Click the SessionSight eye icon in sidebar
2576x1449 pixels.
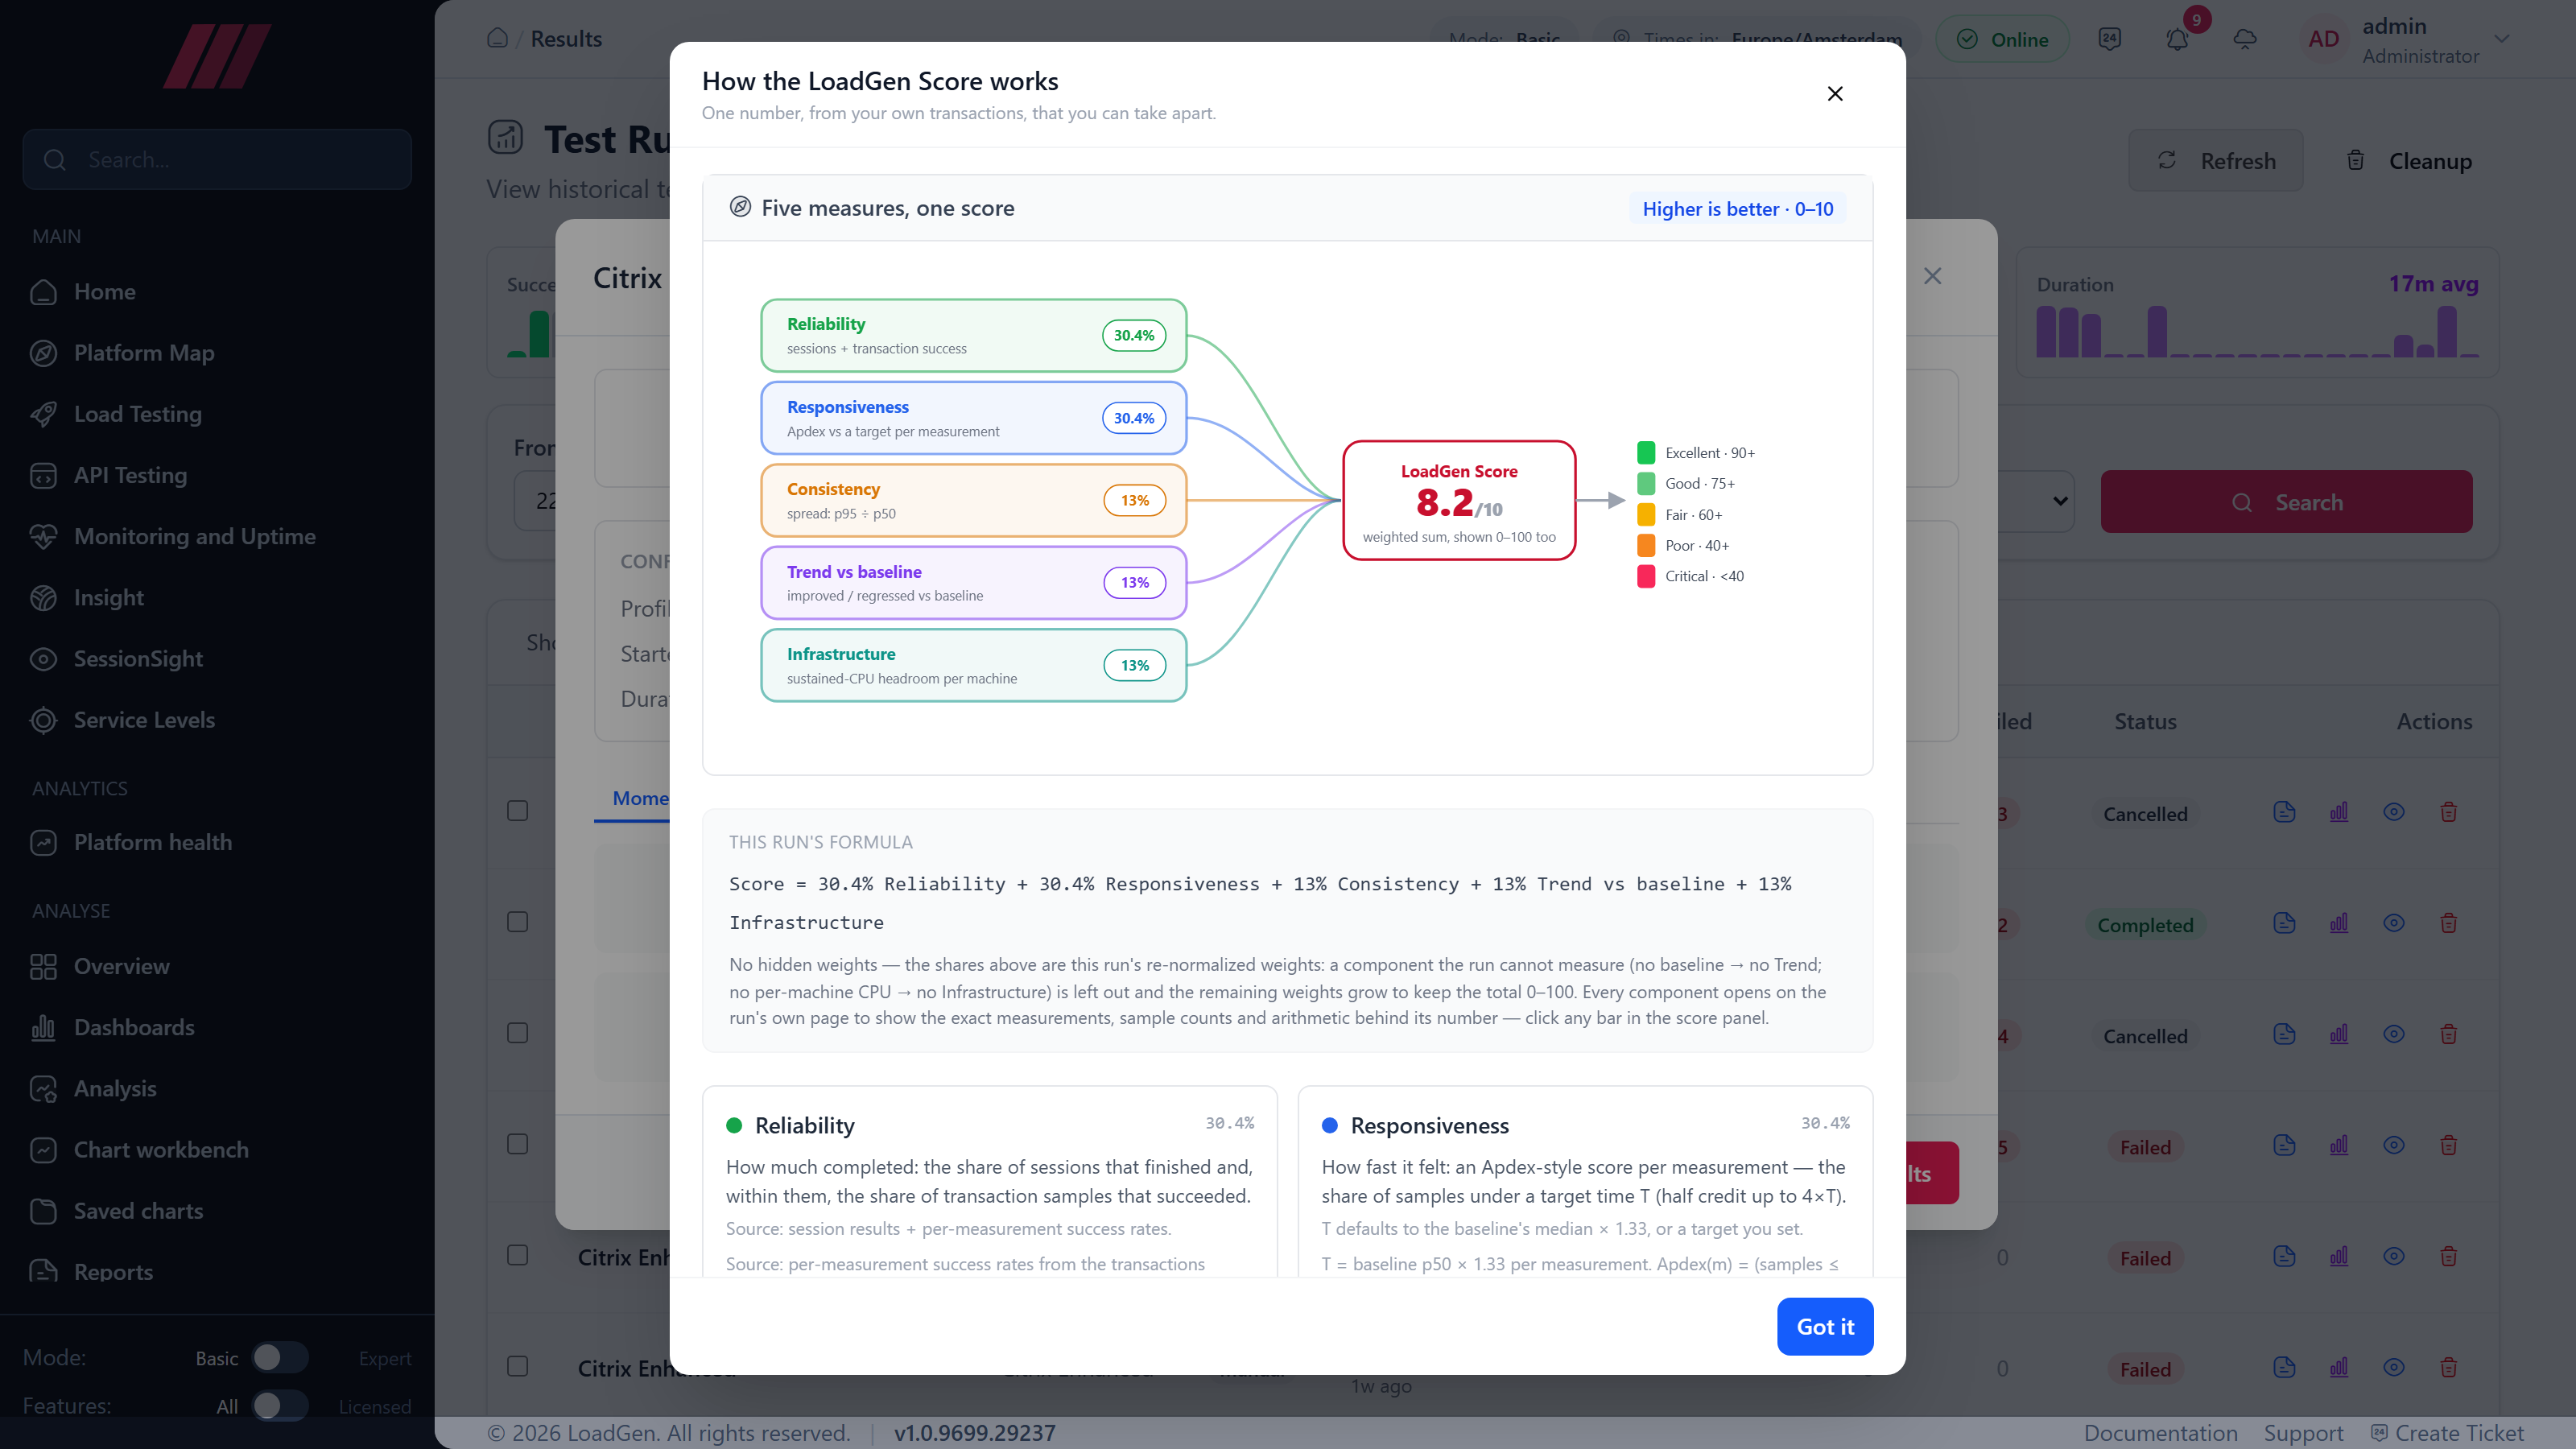[x=43, y=659]
